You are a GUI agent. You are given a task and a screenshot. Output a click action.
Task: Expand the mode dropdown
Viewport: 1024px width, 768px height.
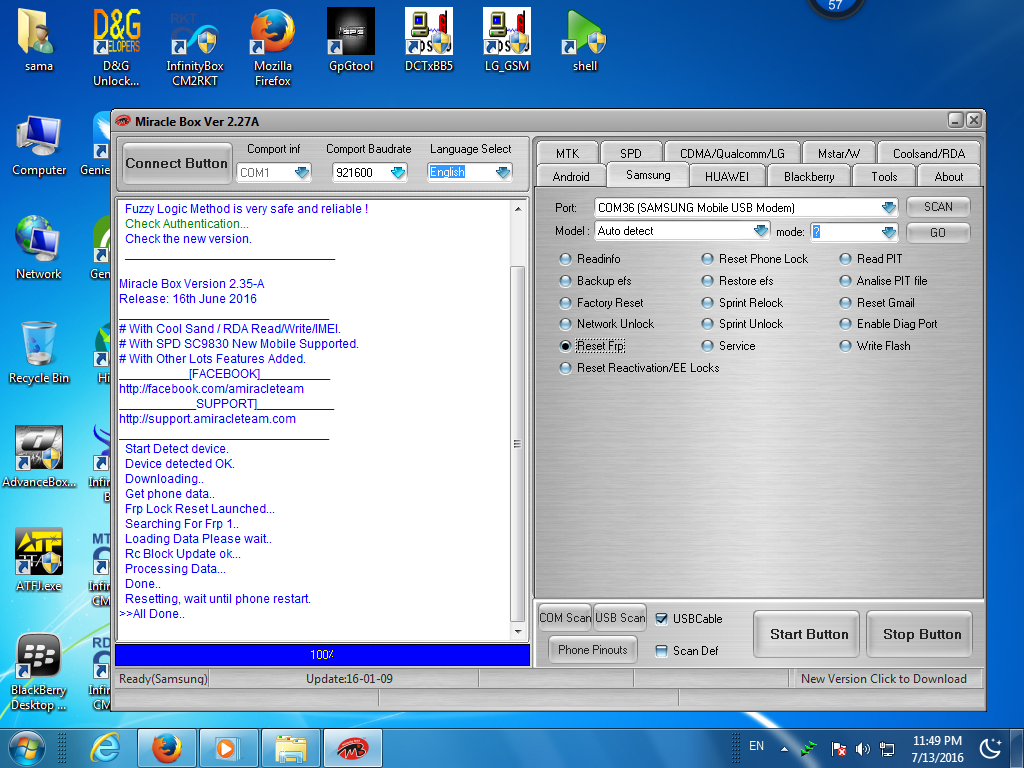[x=889, y=232]
